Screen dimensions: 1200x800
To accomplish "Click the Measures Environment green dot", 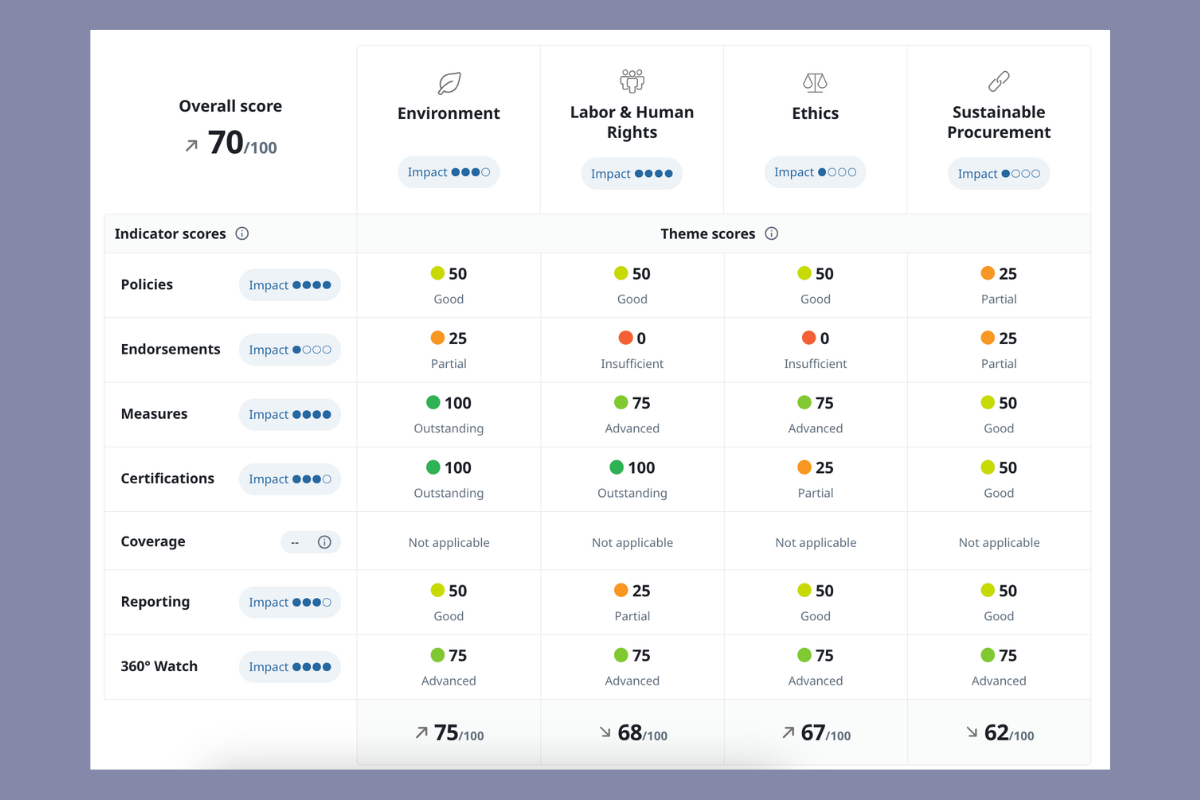I will pyautogui.click(x=433, y=403).
